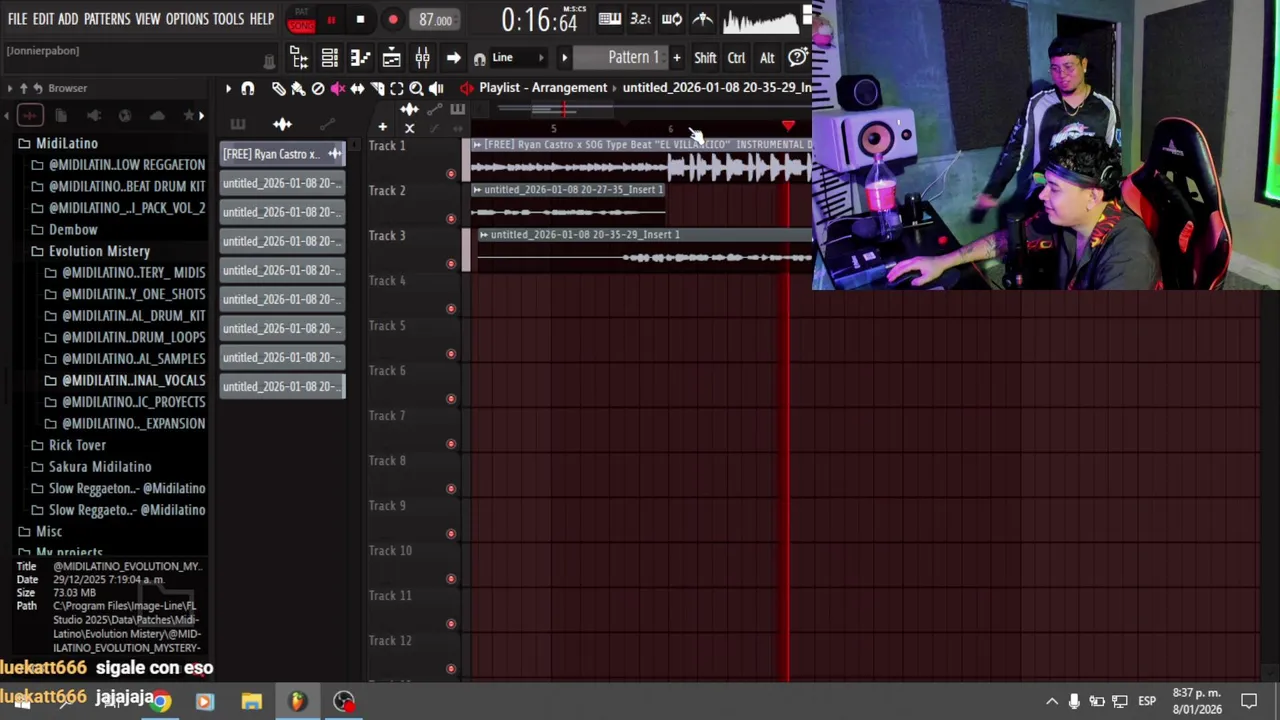
Task: Click the record button
Action: pos(393,20)
